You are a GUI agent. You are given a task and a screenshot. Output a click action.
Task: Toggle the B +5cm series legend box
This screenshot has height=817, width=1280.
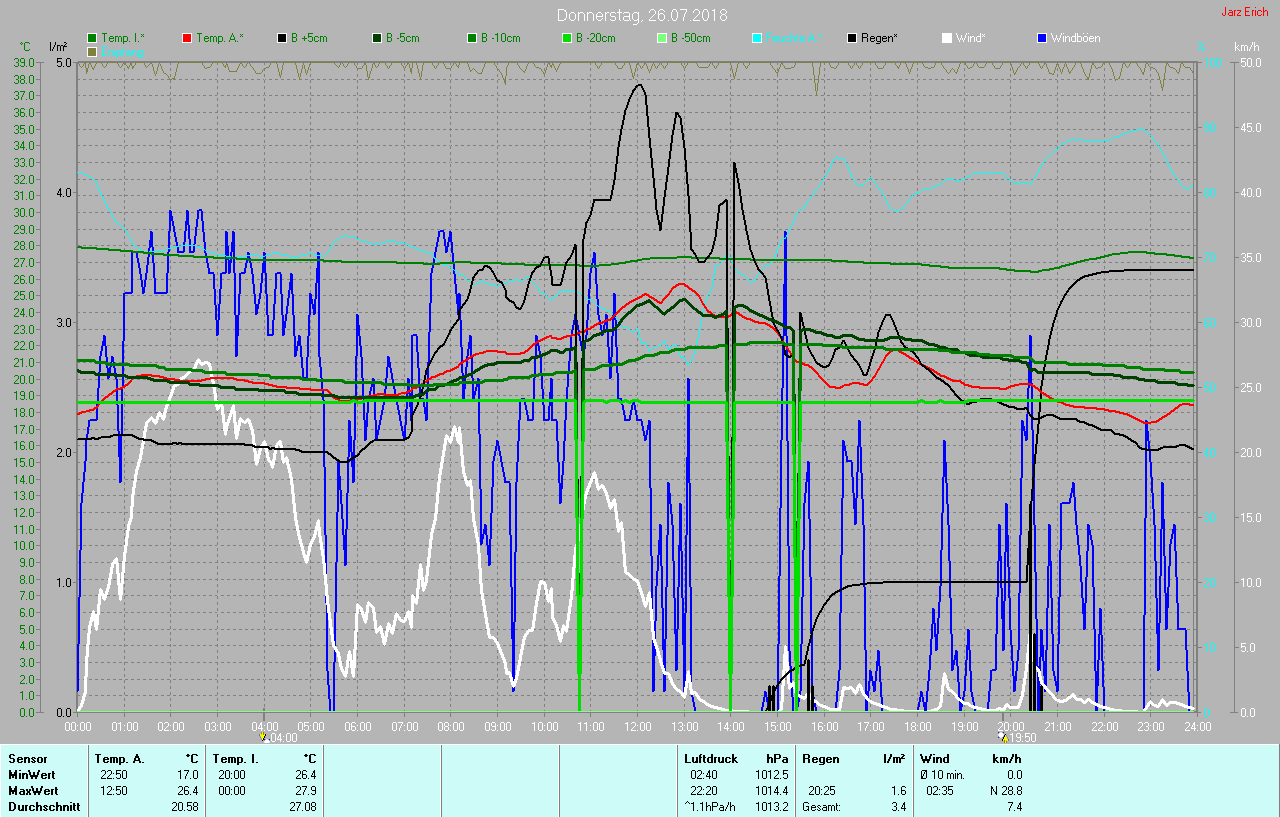point(283,38)
